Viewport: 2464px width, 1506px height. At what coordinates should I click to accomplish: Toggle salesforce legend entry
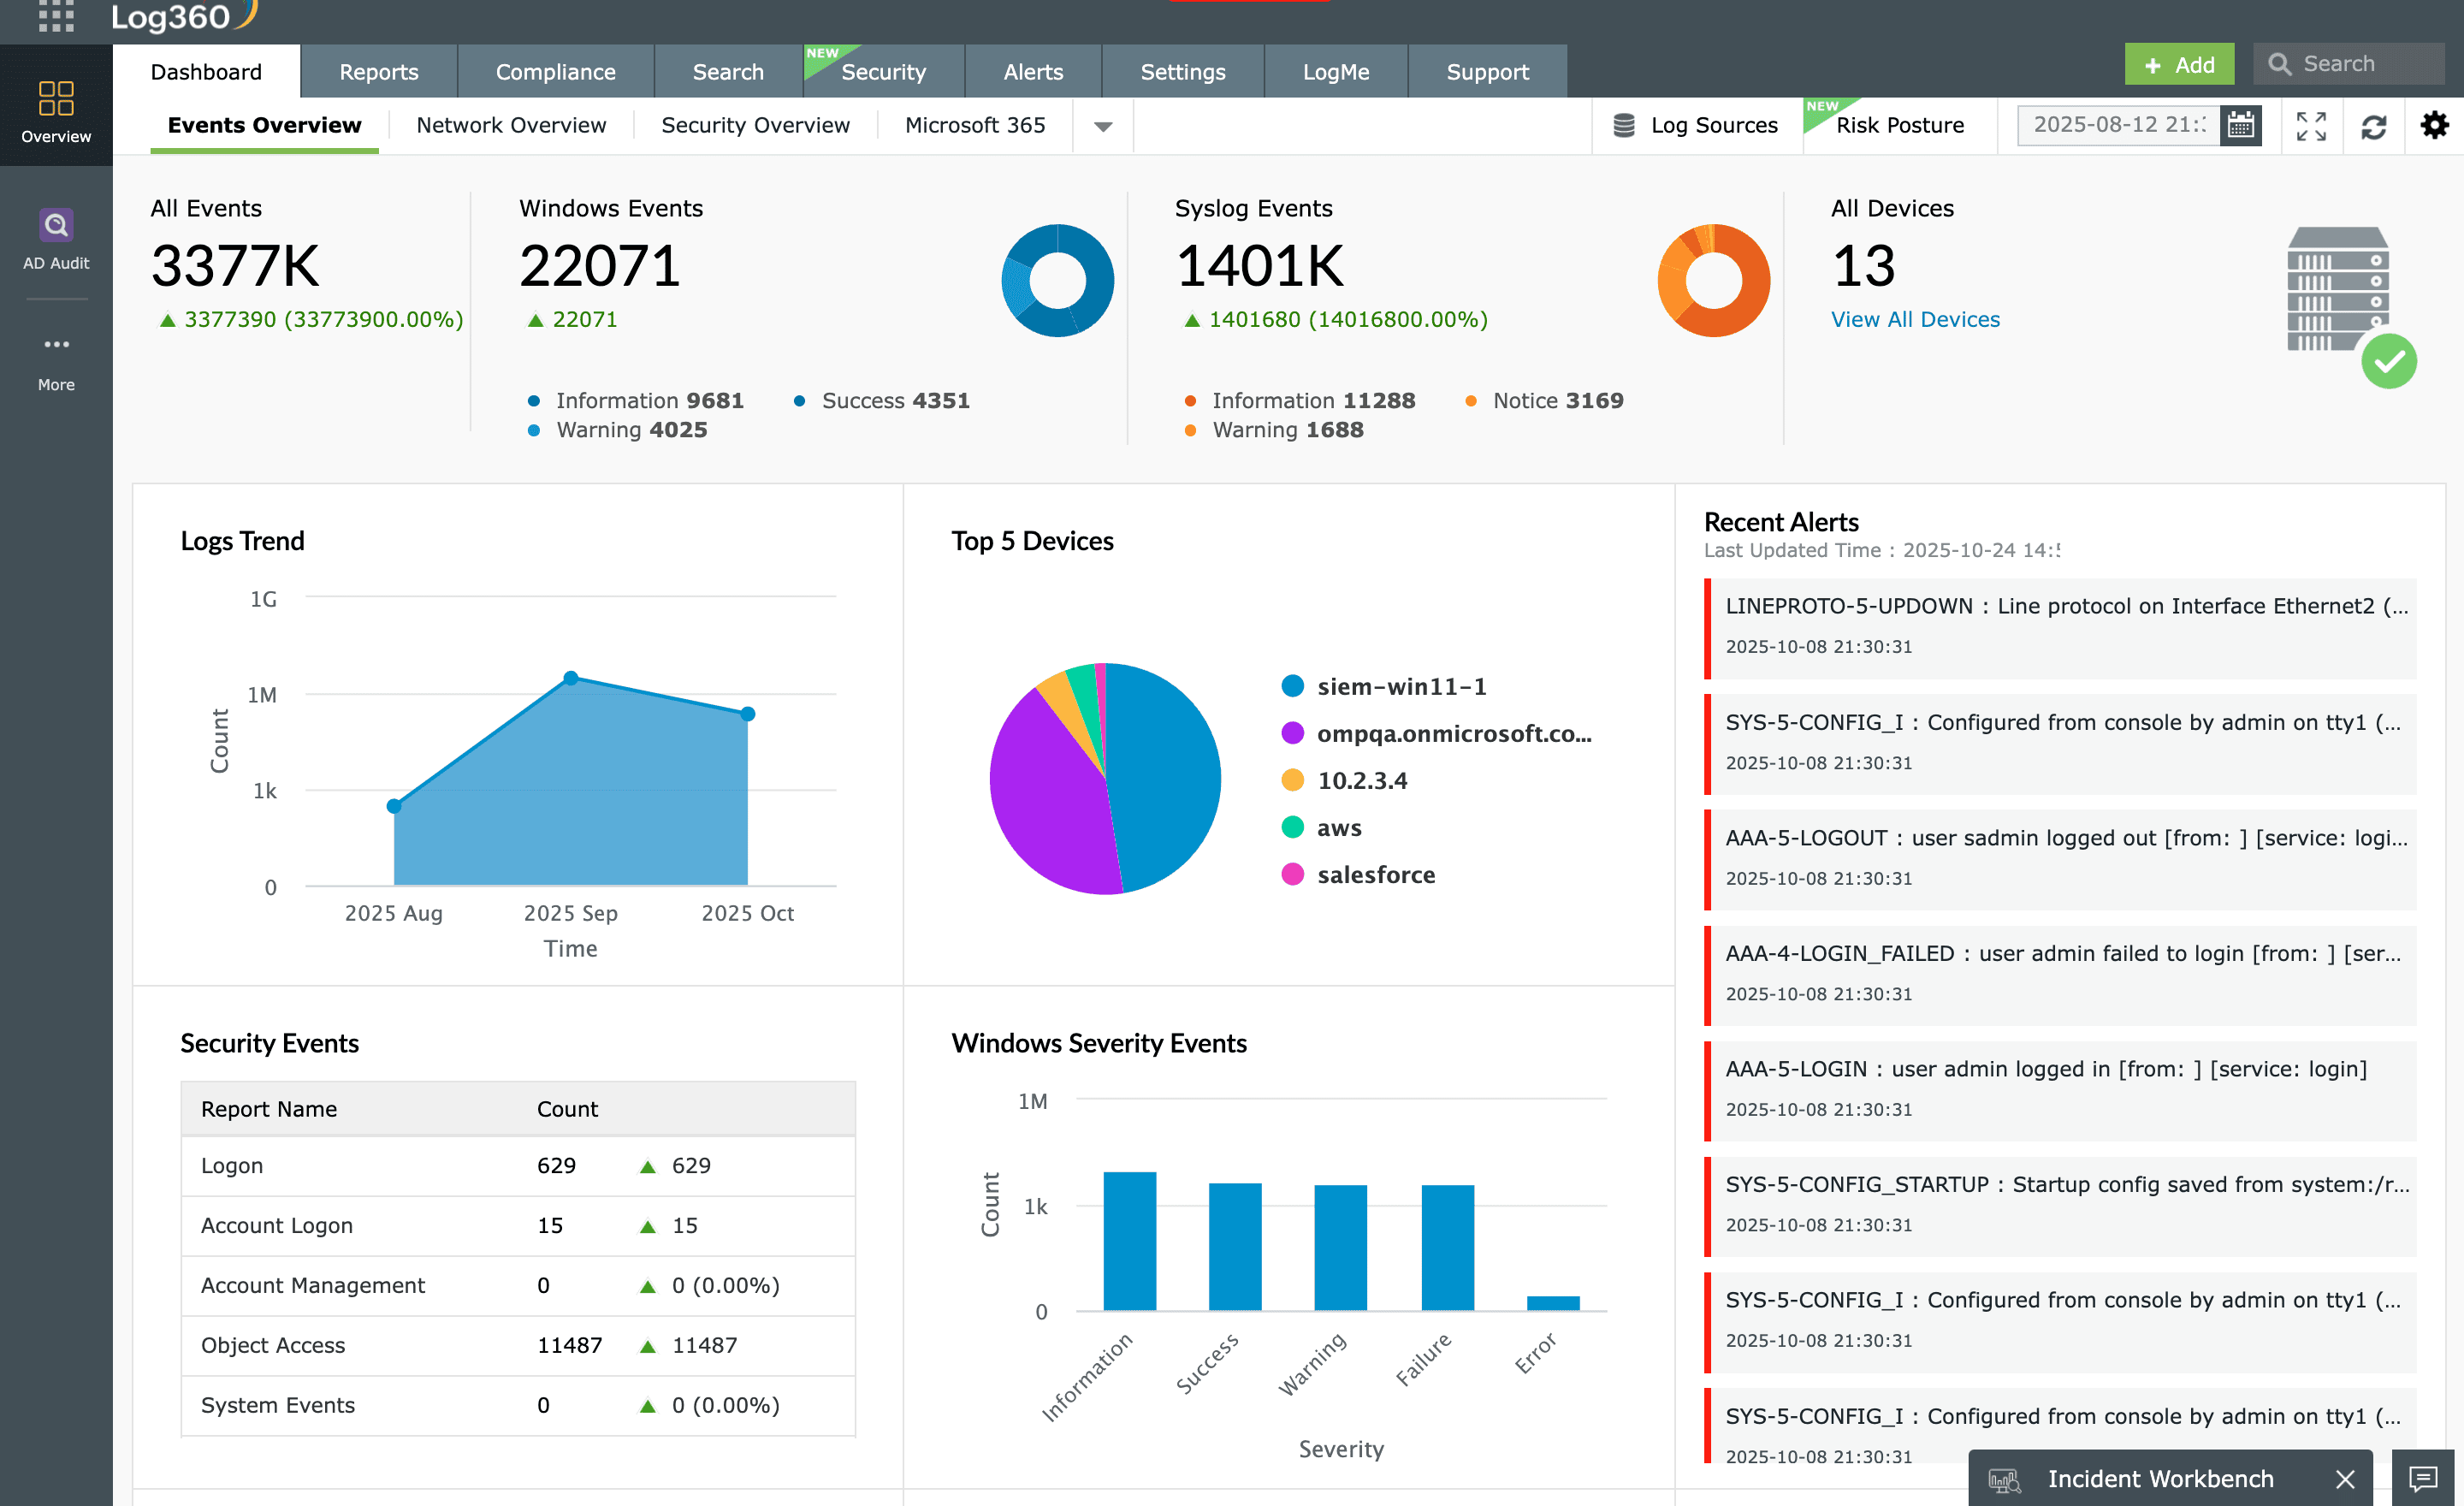tap(1375, 875)
